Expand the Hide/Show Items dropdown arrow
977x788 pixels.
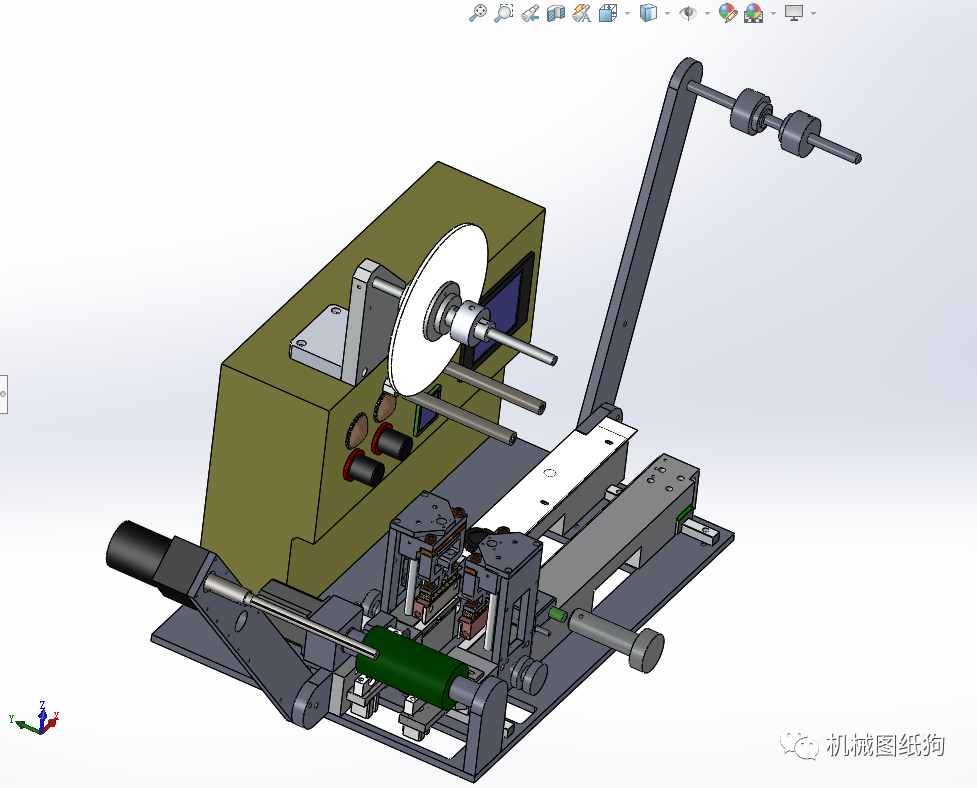coord(707,13)
